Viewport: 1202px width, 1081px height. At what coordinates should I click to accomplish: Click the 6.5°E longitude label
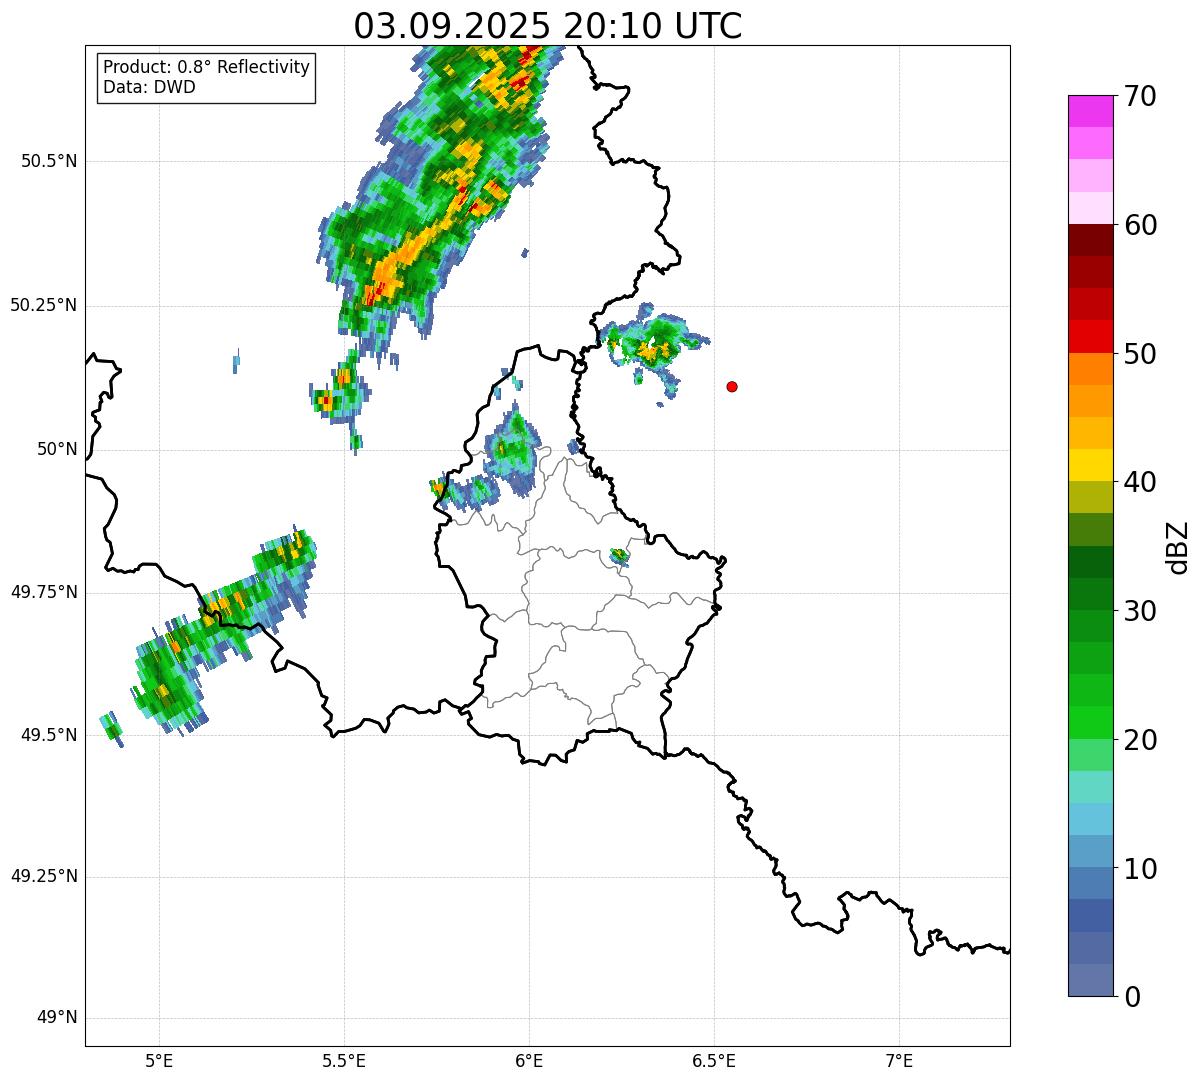[714, 1061]
